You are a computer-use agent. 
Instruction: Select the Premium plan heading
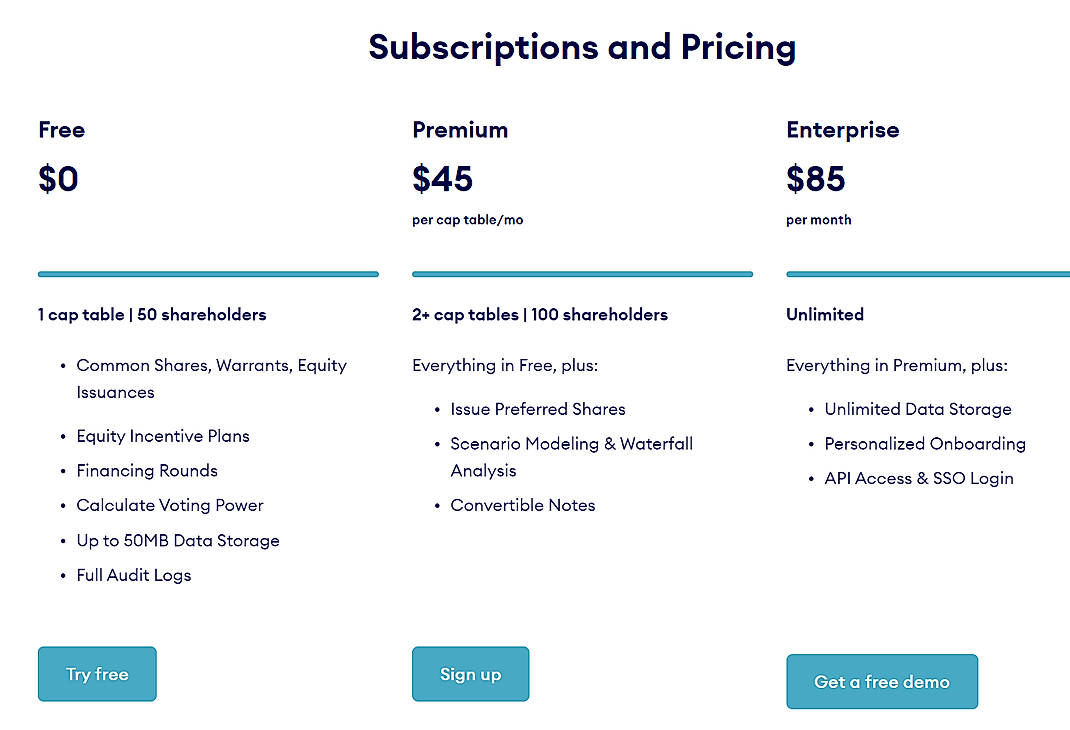[x=459, y=130]
